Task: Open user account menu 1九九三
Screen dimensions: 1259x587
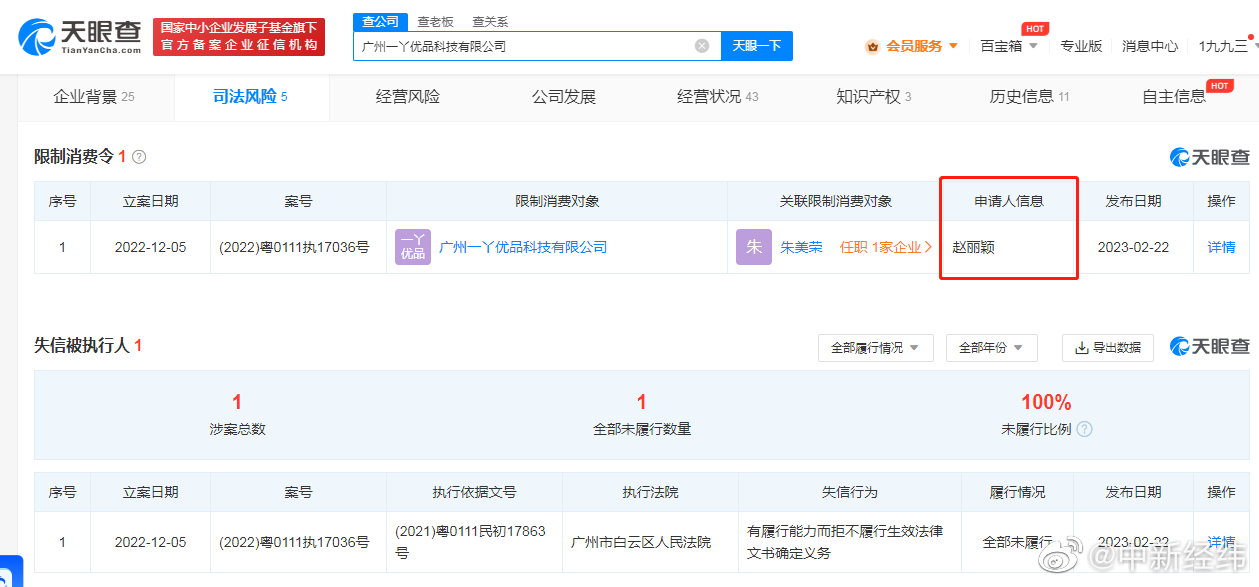Action: click(1228, 46)
